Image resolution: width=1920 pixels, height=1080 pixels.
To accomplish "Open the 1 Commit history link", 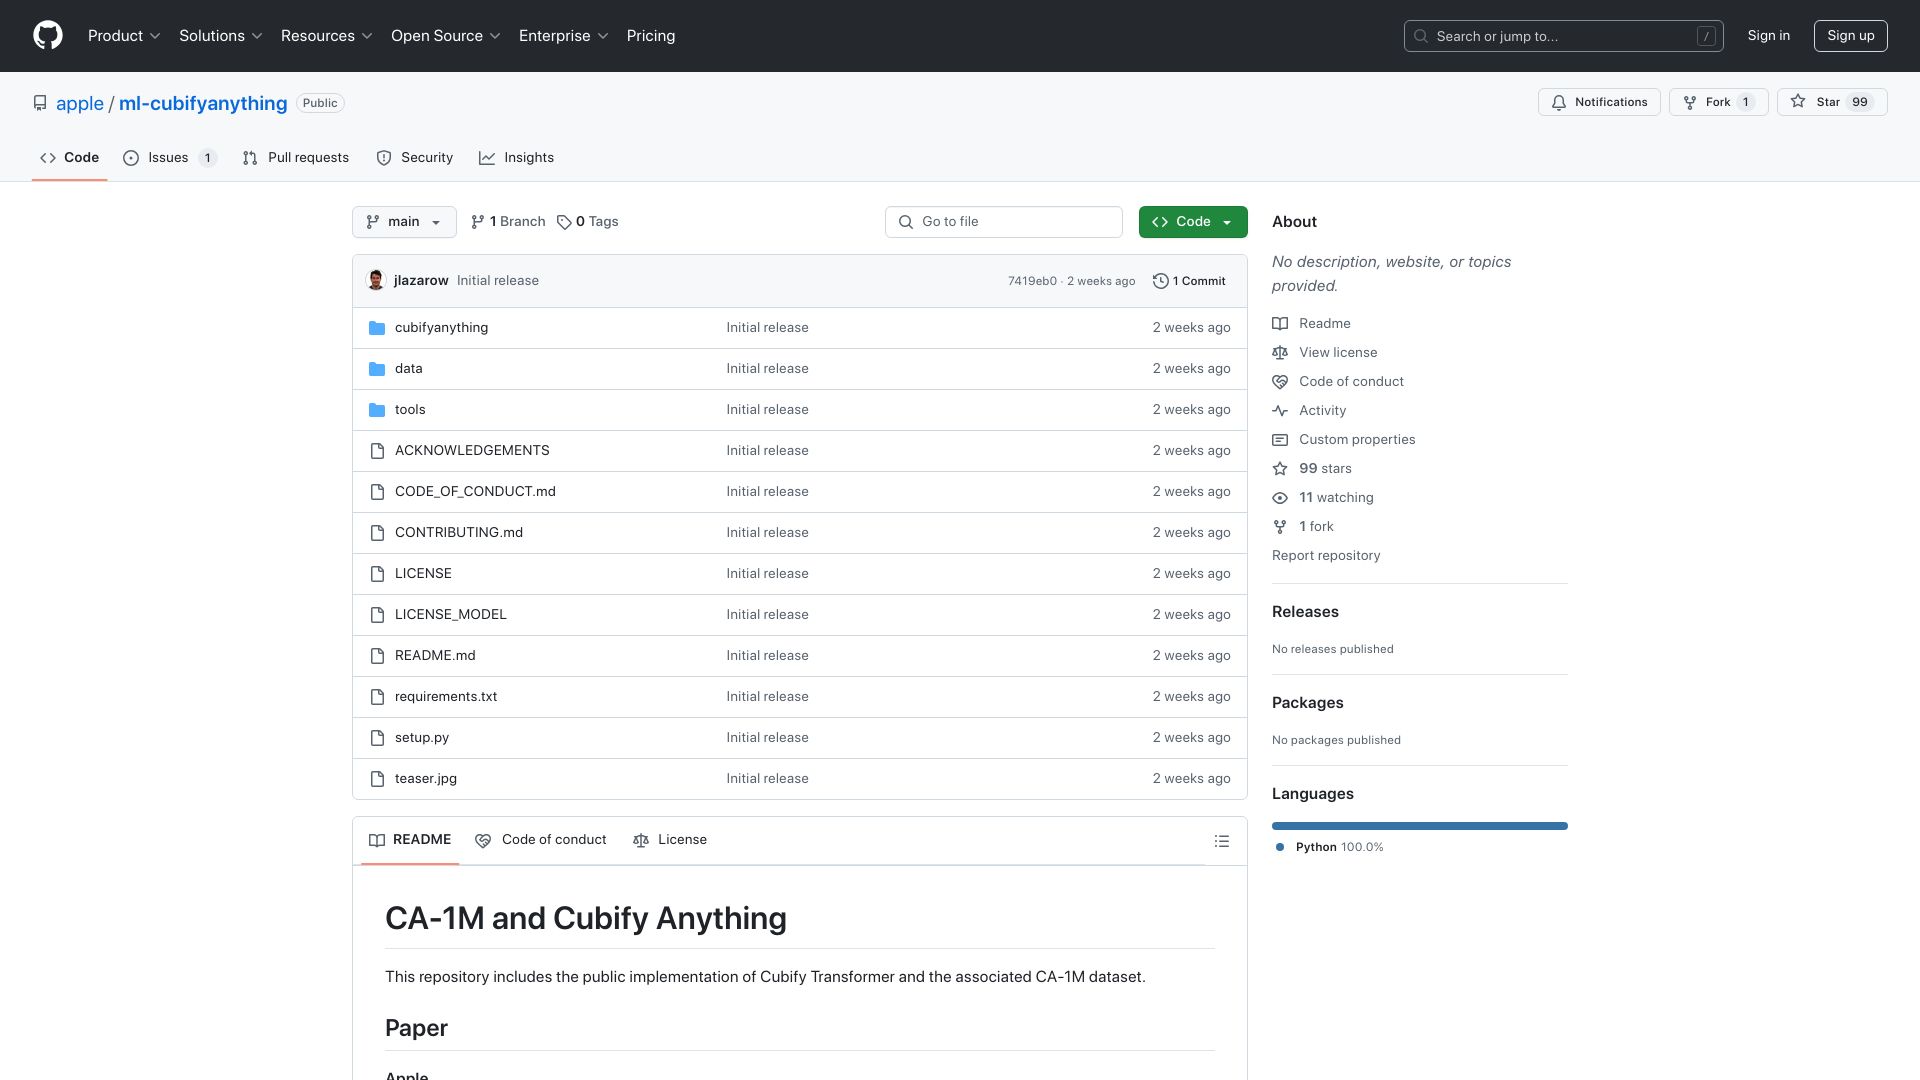I will tap(1189, 281).
